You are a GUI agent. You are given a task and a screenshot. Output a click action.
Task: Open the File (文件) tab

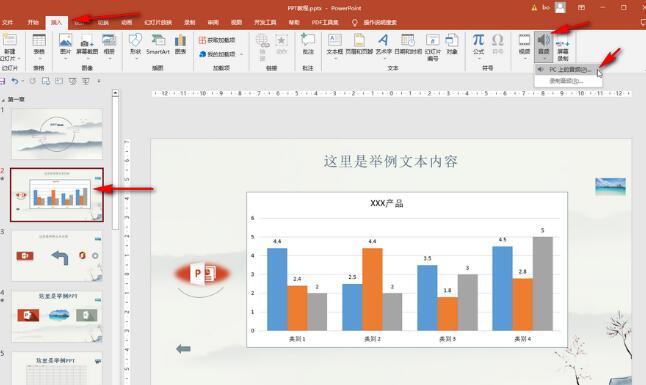click(7, 23)
